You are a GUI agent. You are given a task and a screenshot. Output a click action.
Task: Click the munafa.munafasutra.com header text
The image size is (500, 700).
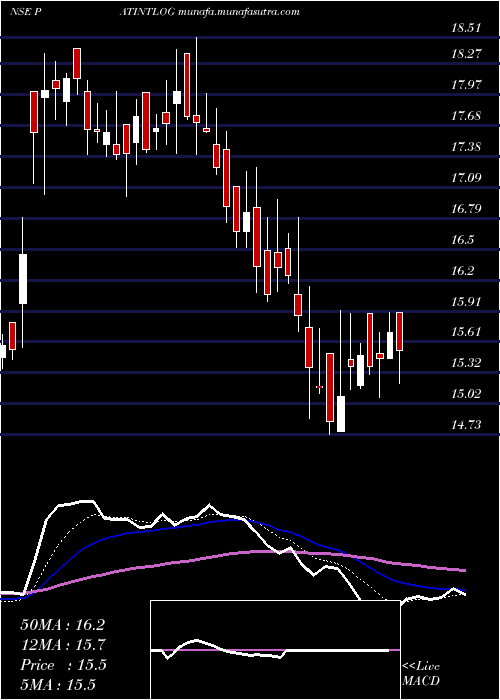238,12
